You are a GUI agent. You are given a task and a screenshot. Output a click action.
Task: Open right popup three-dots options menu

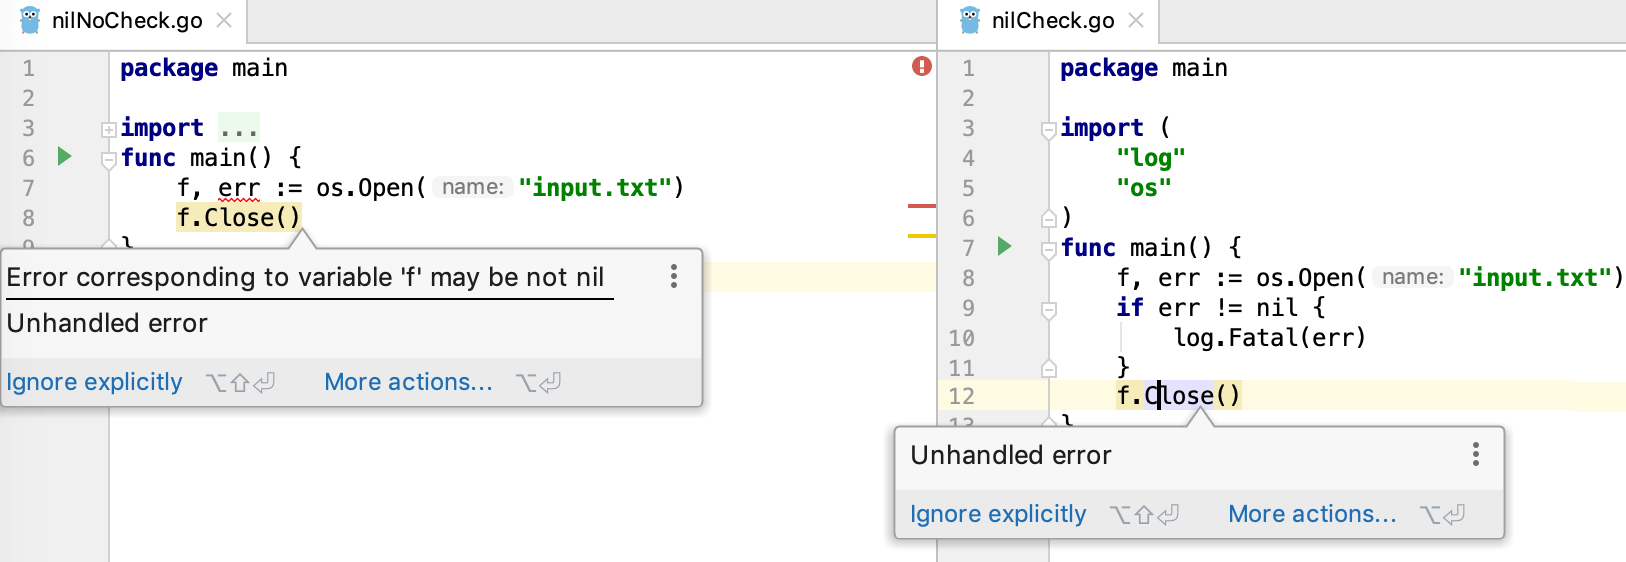click(x=1476, y=455)
